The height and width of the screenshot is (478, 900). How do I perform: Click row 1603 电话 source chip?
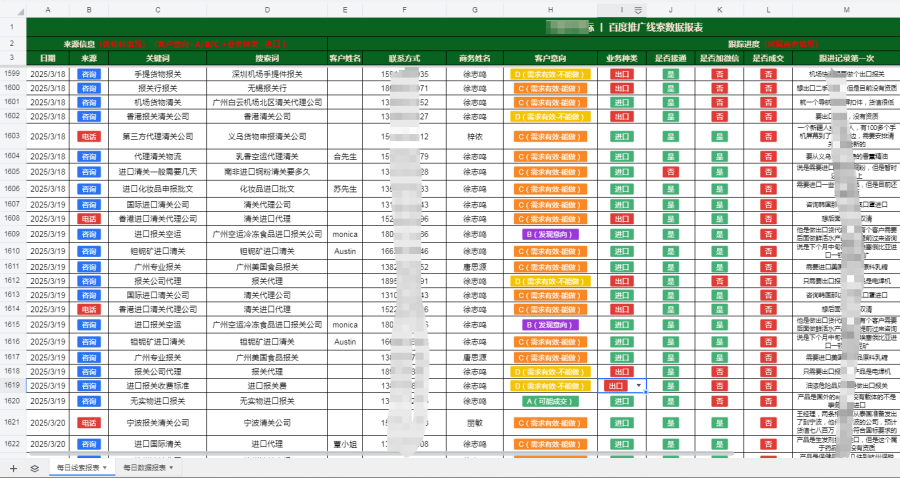tap(89, 136)
